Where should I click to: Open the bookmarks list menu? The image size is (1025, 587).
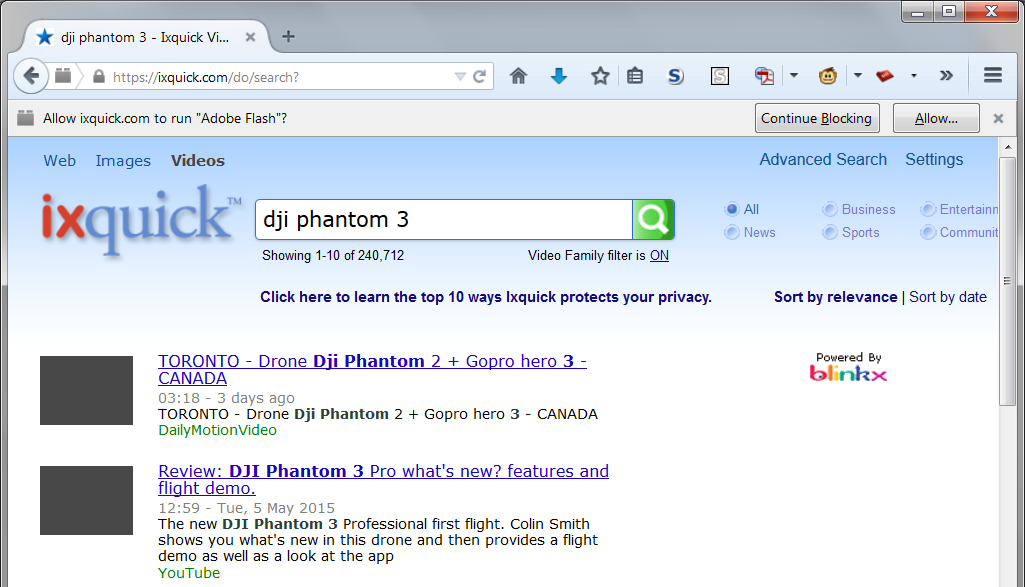[x=635, y=76]
